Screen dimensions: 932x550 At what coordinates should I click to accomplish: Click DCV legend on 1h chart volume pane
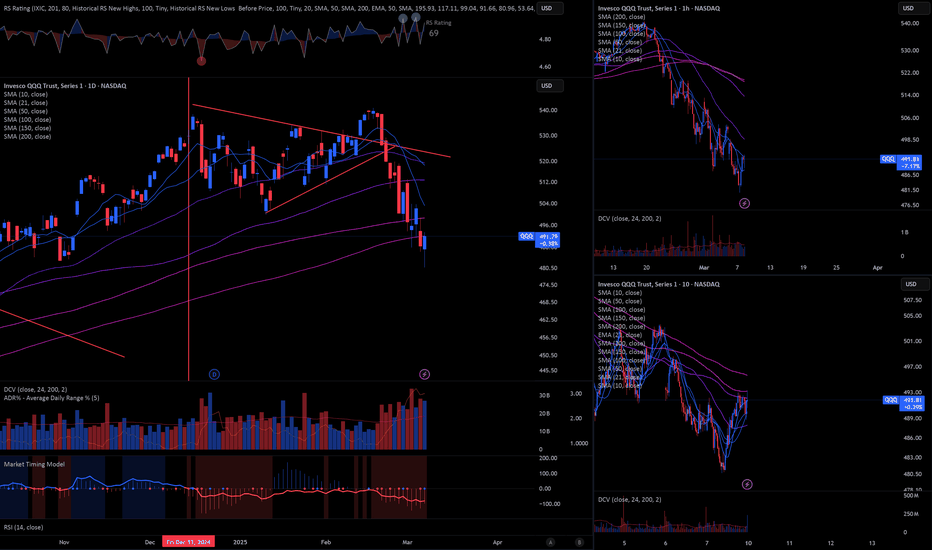coord(629,219)
